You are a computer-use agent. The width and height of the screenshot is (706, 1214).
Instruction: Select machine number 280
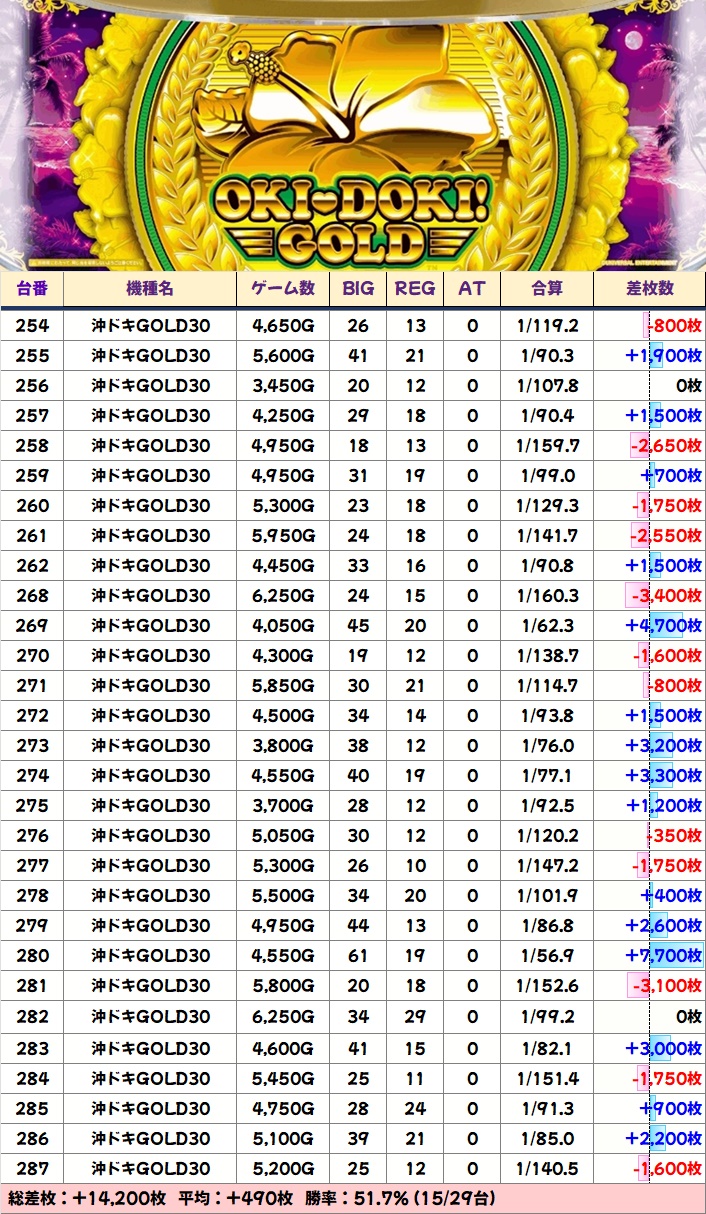(32, 956)
